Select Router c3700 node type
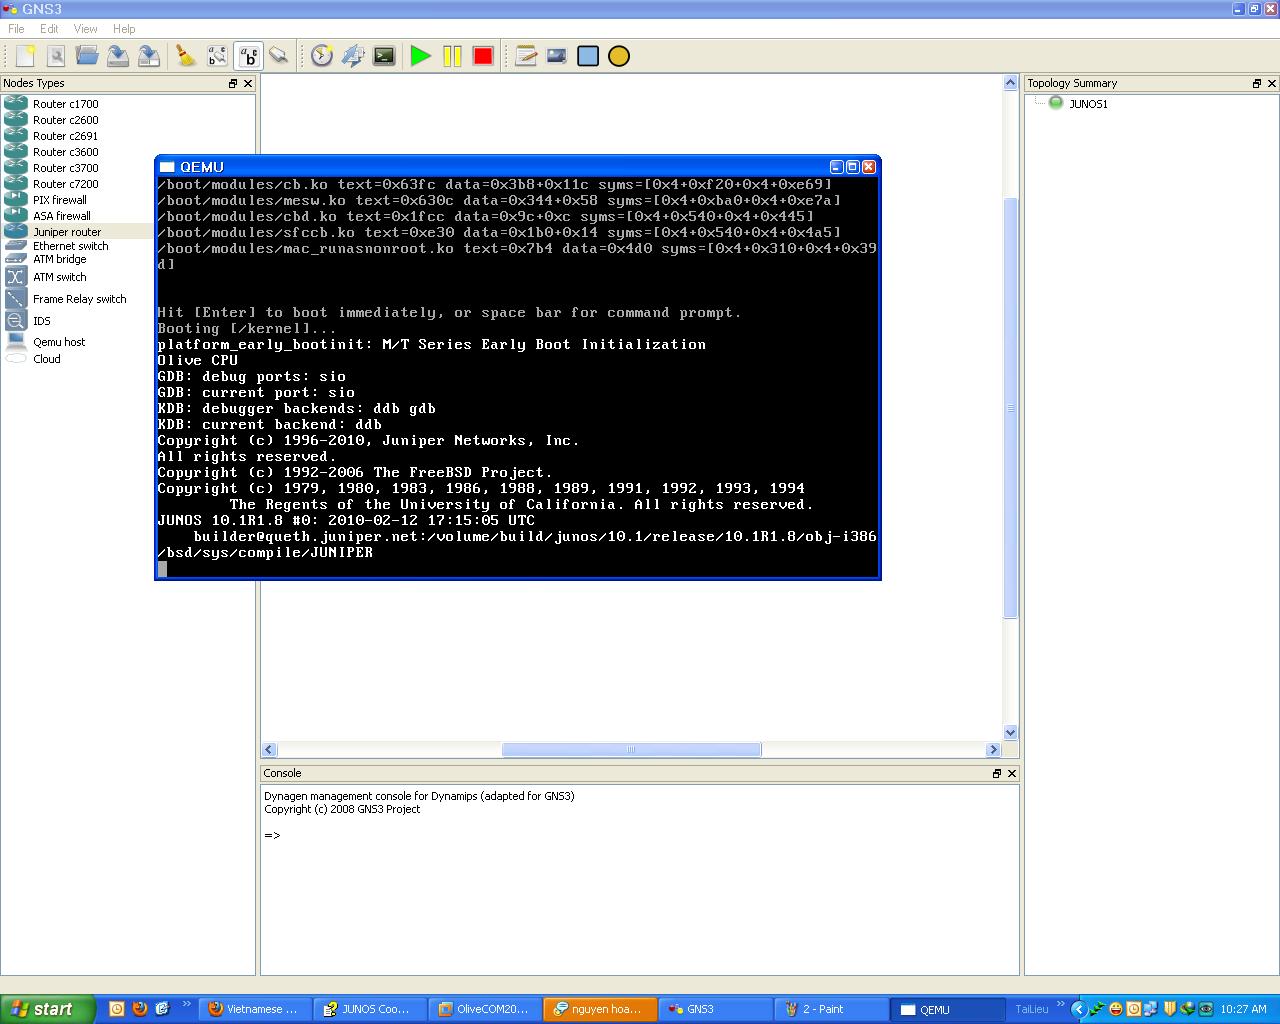Screen dimensions: 1280x1024 click(66, 168)
